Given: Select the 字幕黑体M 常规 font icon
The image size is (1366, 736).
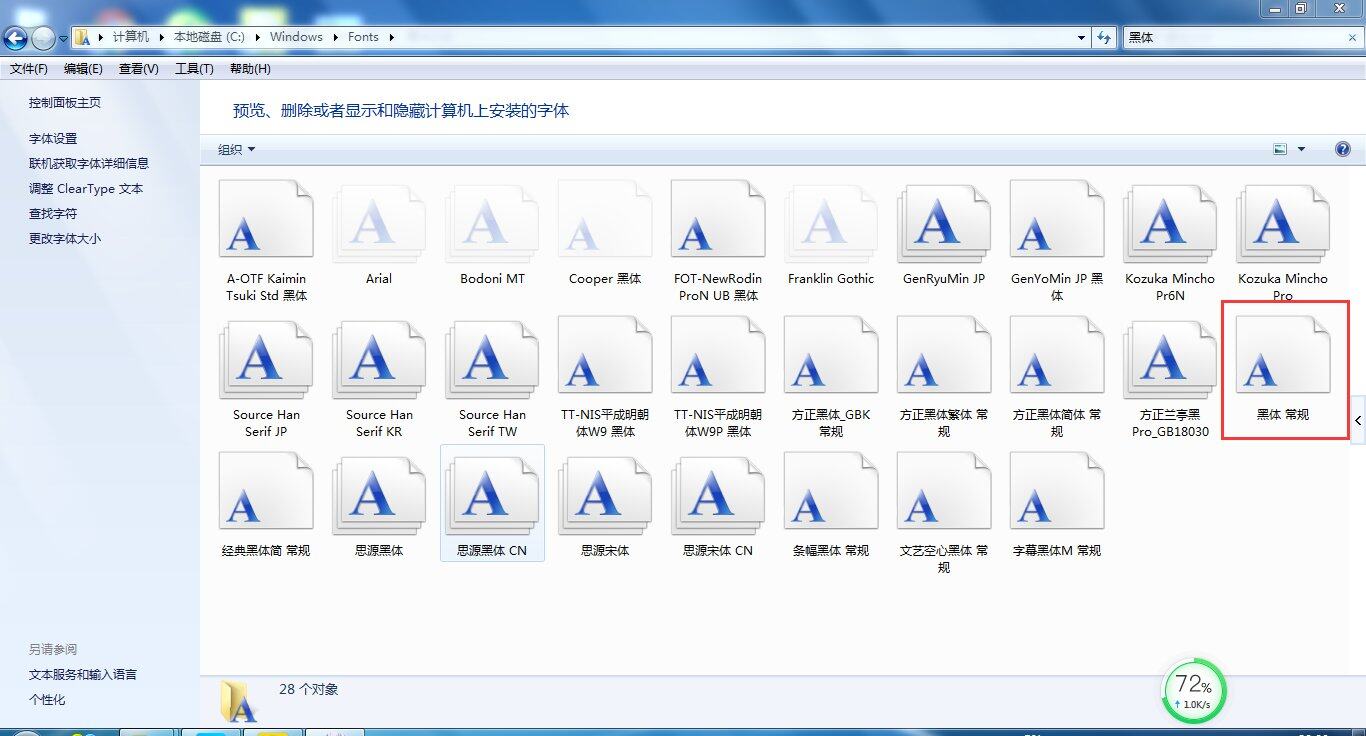Looking at the screenshot, I should tap(1057, 493).
